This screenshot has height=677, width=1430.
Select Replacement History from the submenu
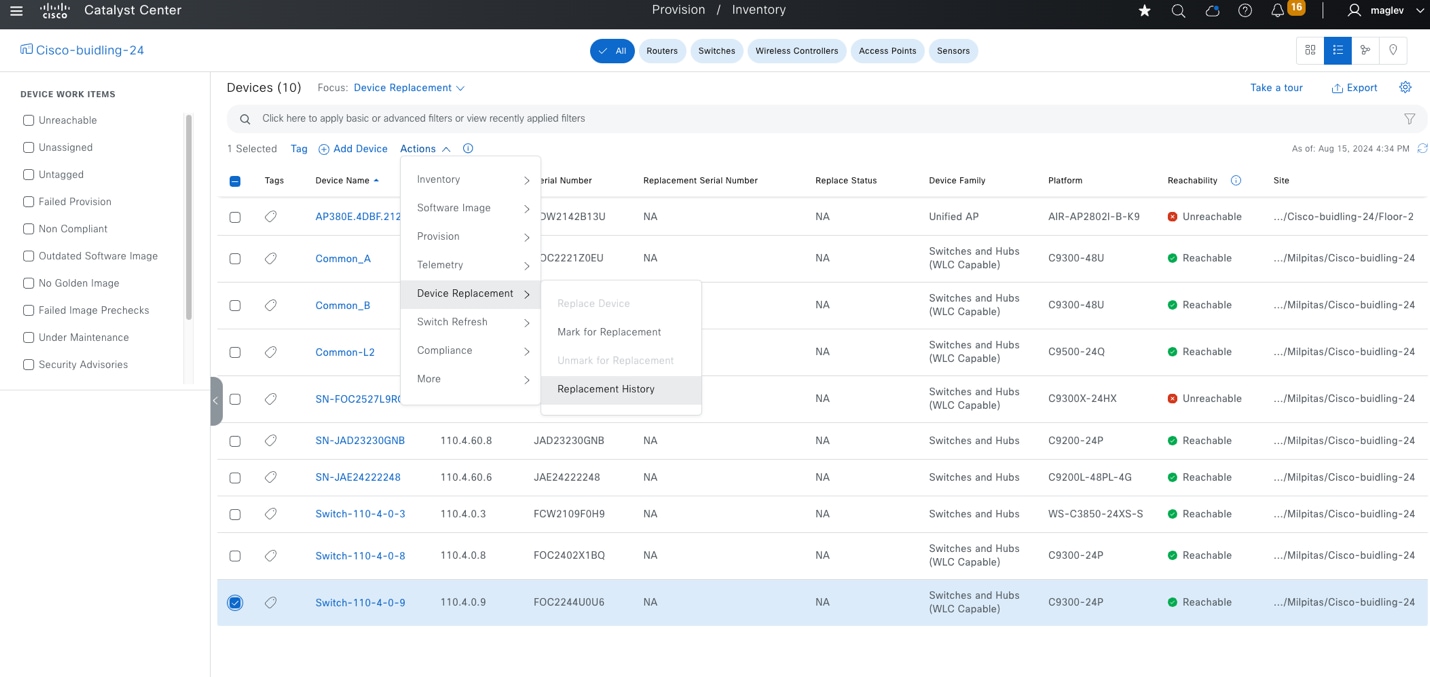coord(606,389)
